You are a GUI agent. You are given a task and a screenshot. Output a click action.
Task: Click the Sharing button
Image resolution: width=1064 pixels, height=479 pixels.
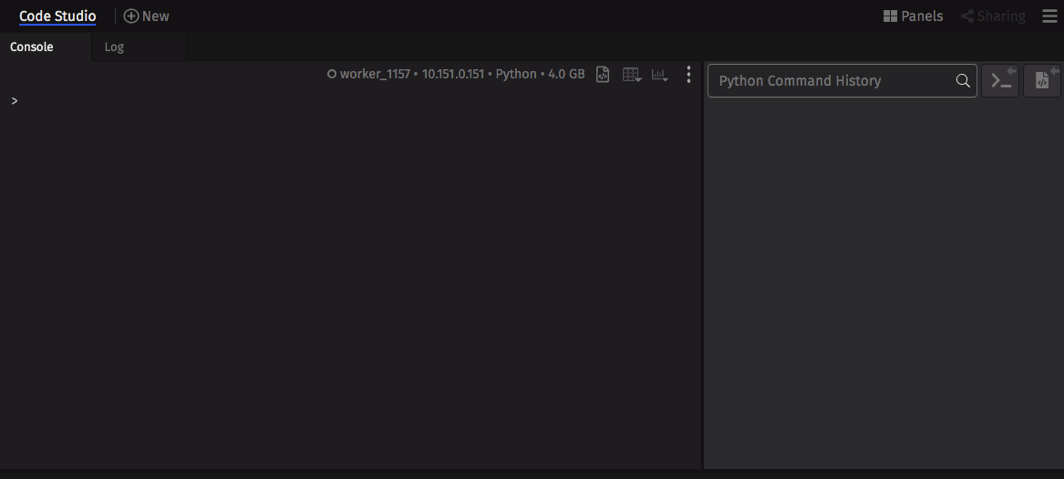[993, 16]
